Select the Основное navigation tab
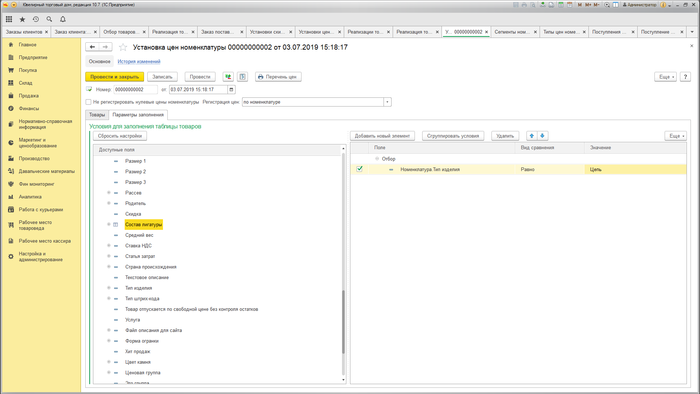The image size is (700, 394). [99, 62]
